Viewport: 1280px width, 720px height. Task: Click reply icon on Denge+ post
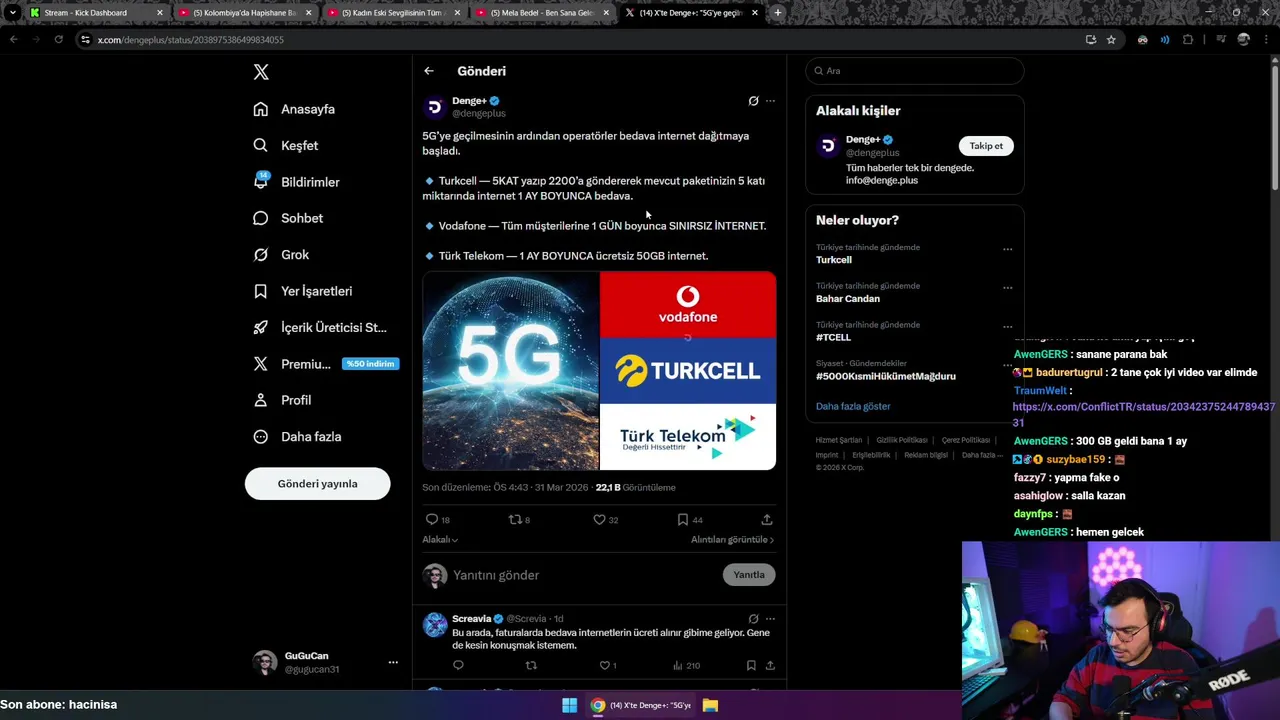432,519
